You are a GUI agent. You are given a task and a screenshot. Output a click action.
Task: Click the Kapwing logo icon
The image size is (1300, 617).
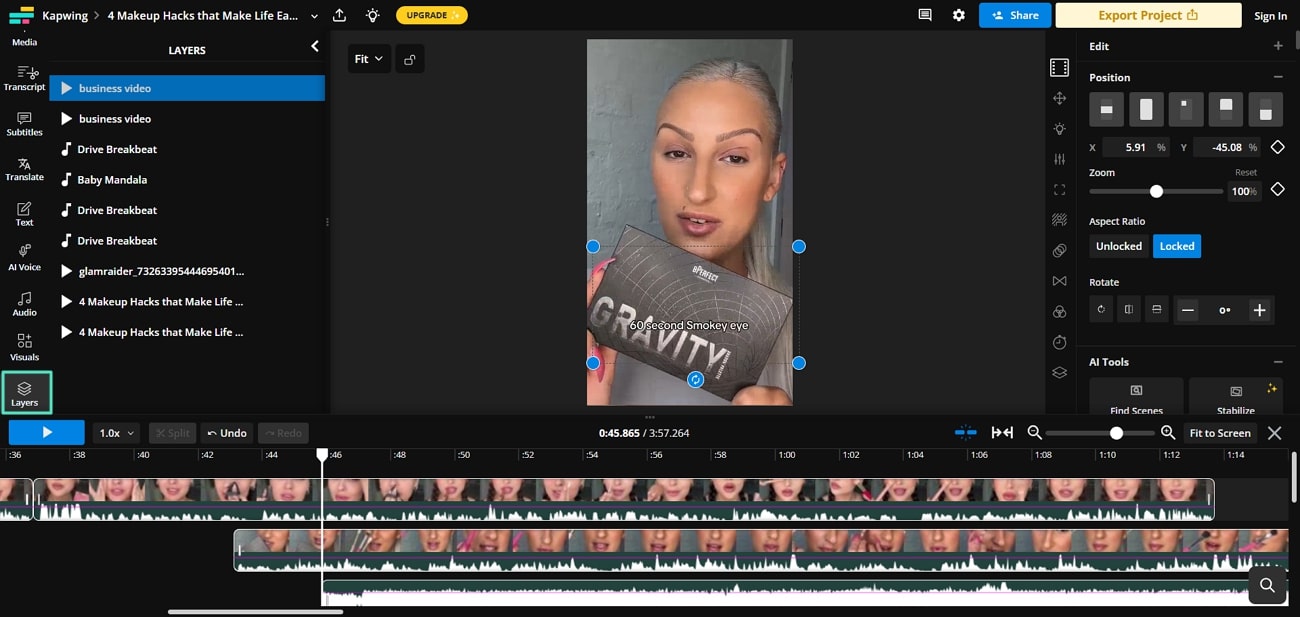click(x=20, y=15)
